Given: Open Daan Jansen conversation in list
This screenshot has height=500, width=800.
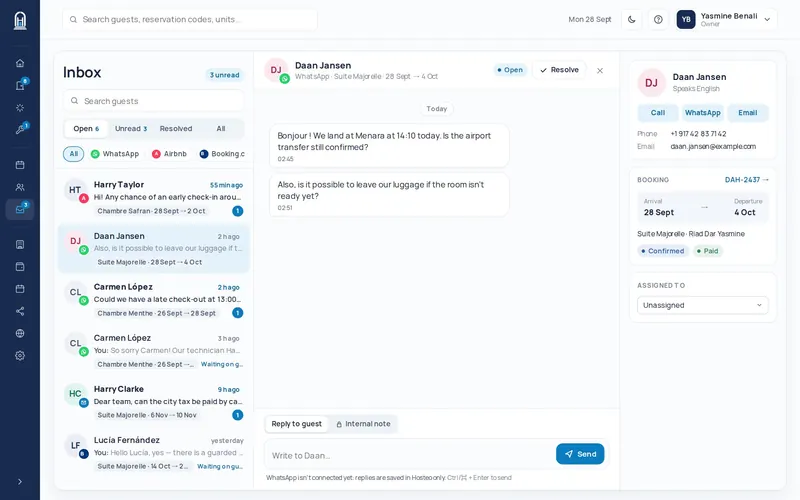Looking at the screenshot, I should [154, 248].
